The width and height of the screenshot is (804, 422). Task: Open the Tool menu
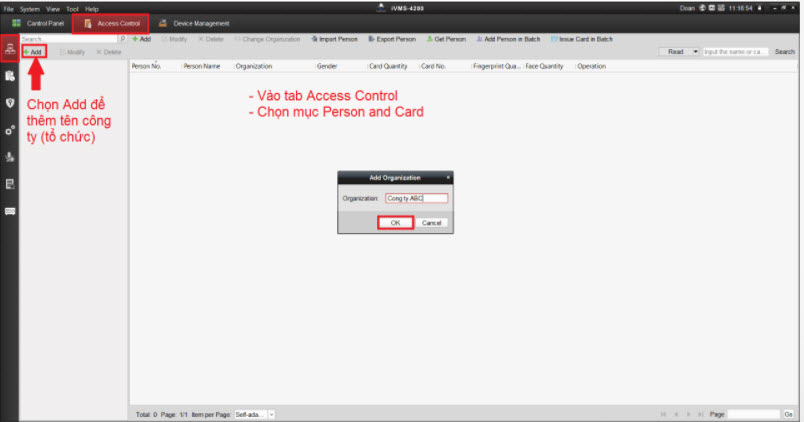(72, 8)
